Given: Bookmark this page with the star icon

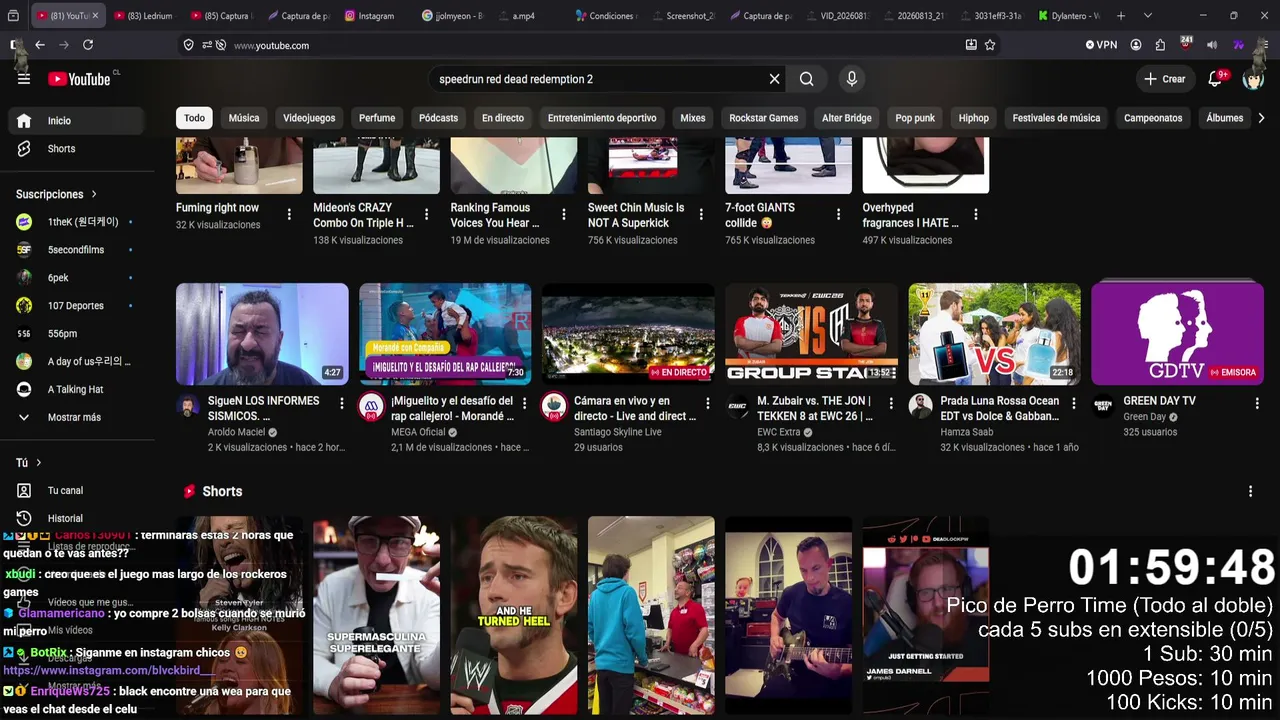Looking at the screenshot, I should click(x=990, y=45).
